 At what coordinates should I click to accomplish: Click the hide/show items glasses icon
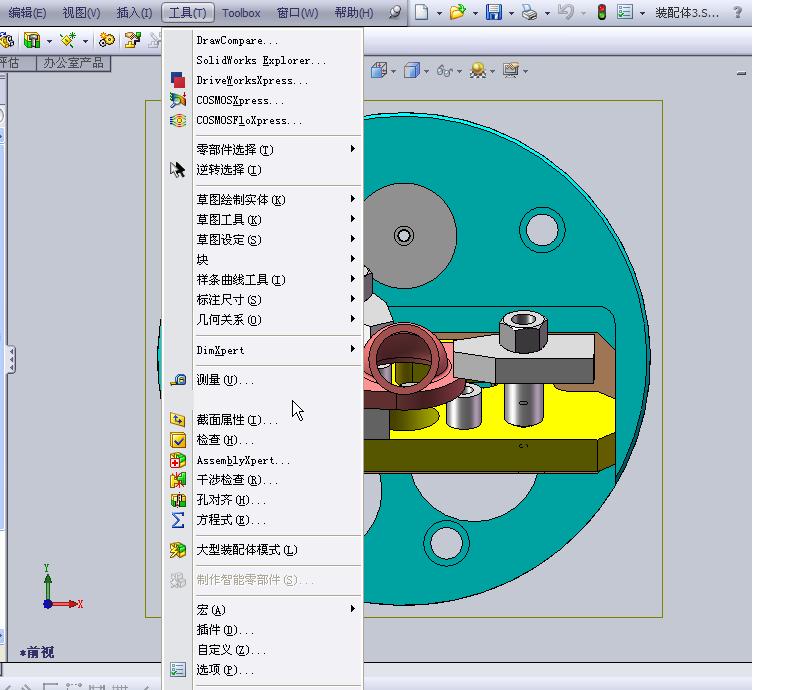[x=444, y=71]
